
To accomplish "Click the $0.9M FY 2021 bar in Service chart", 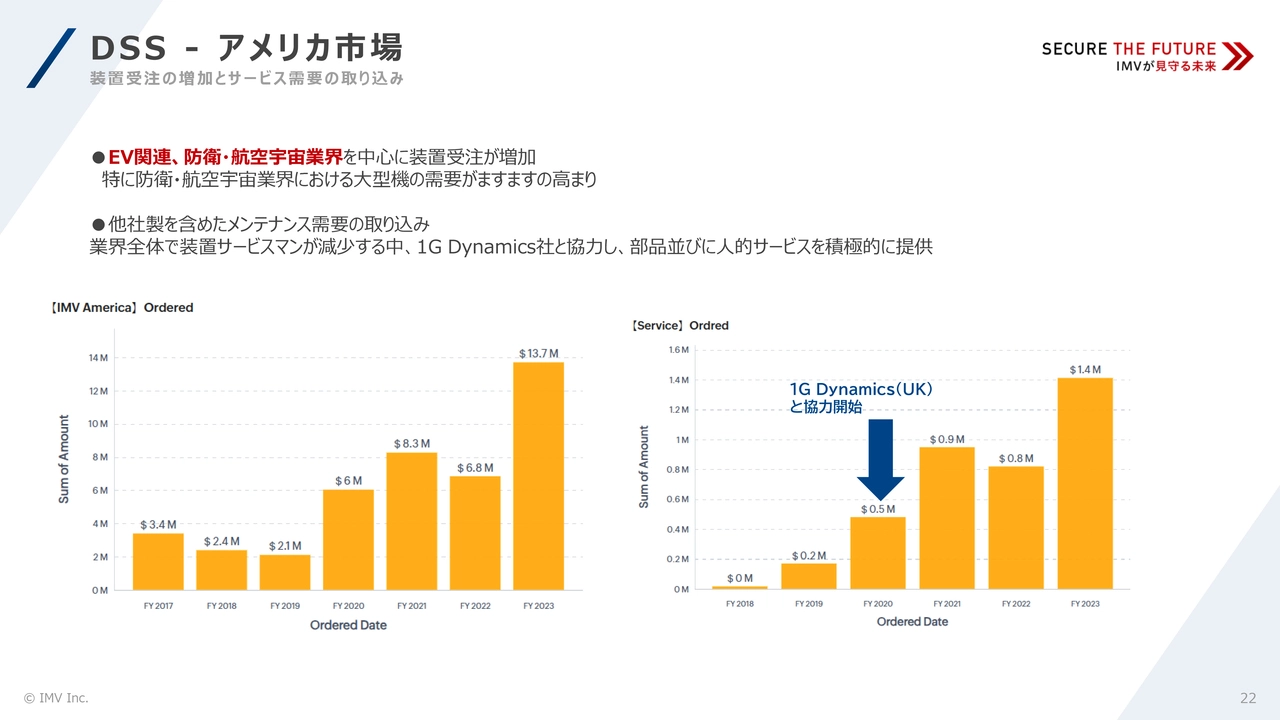I will 947,518.
